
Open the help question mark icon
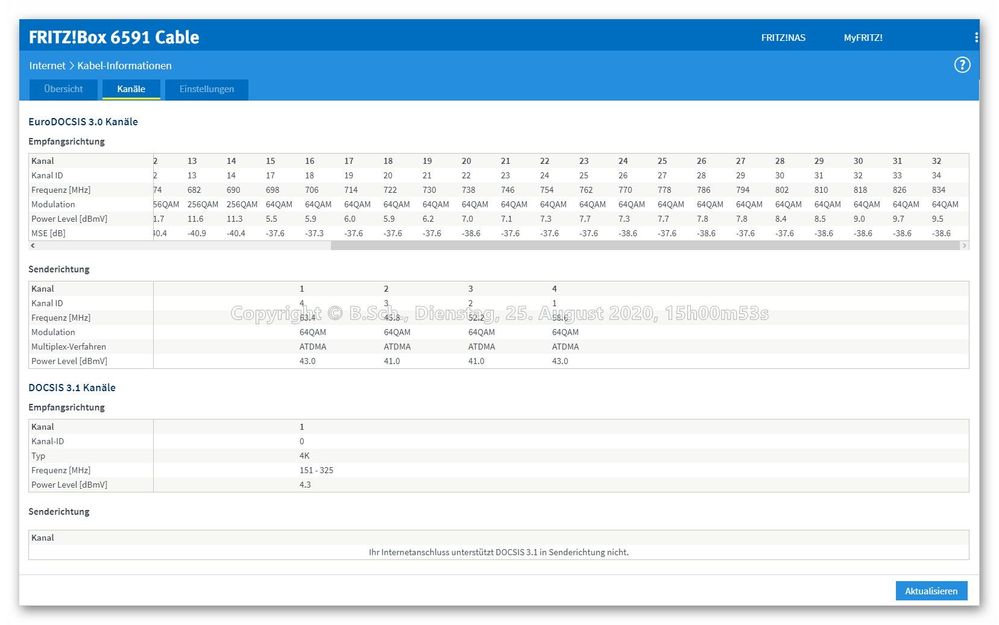tap(961, 65)
